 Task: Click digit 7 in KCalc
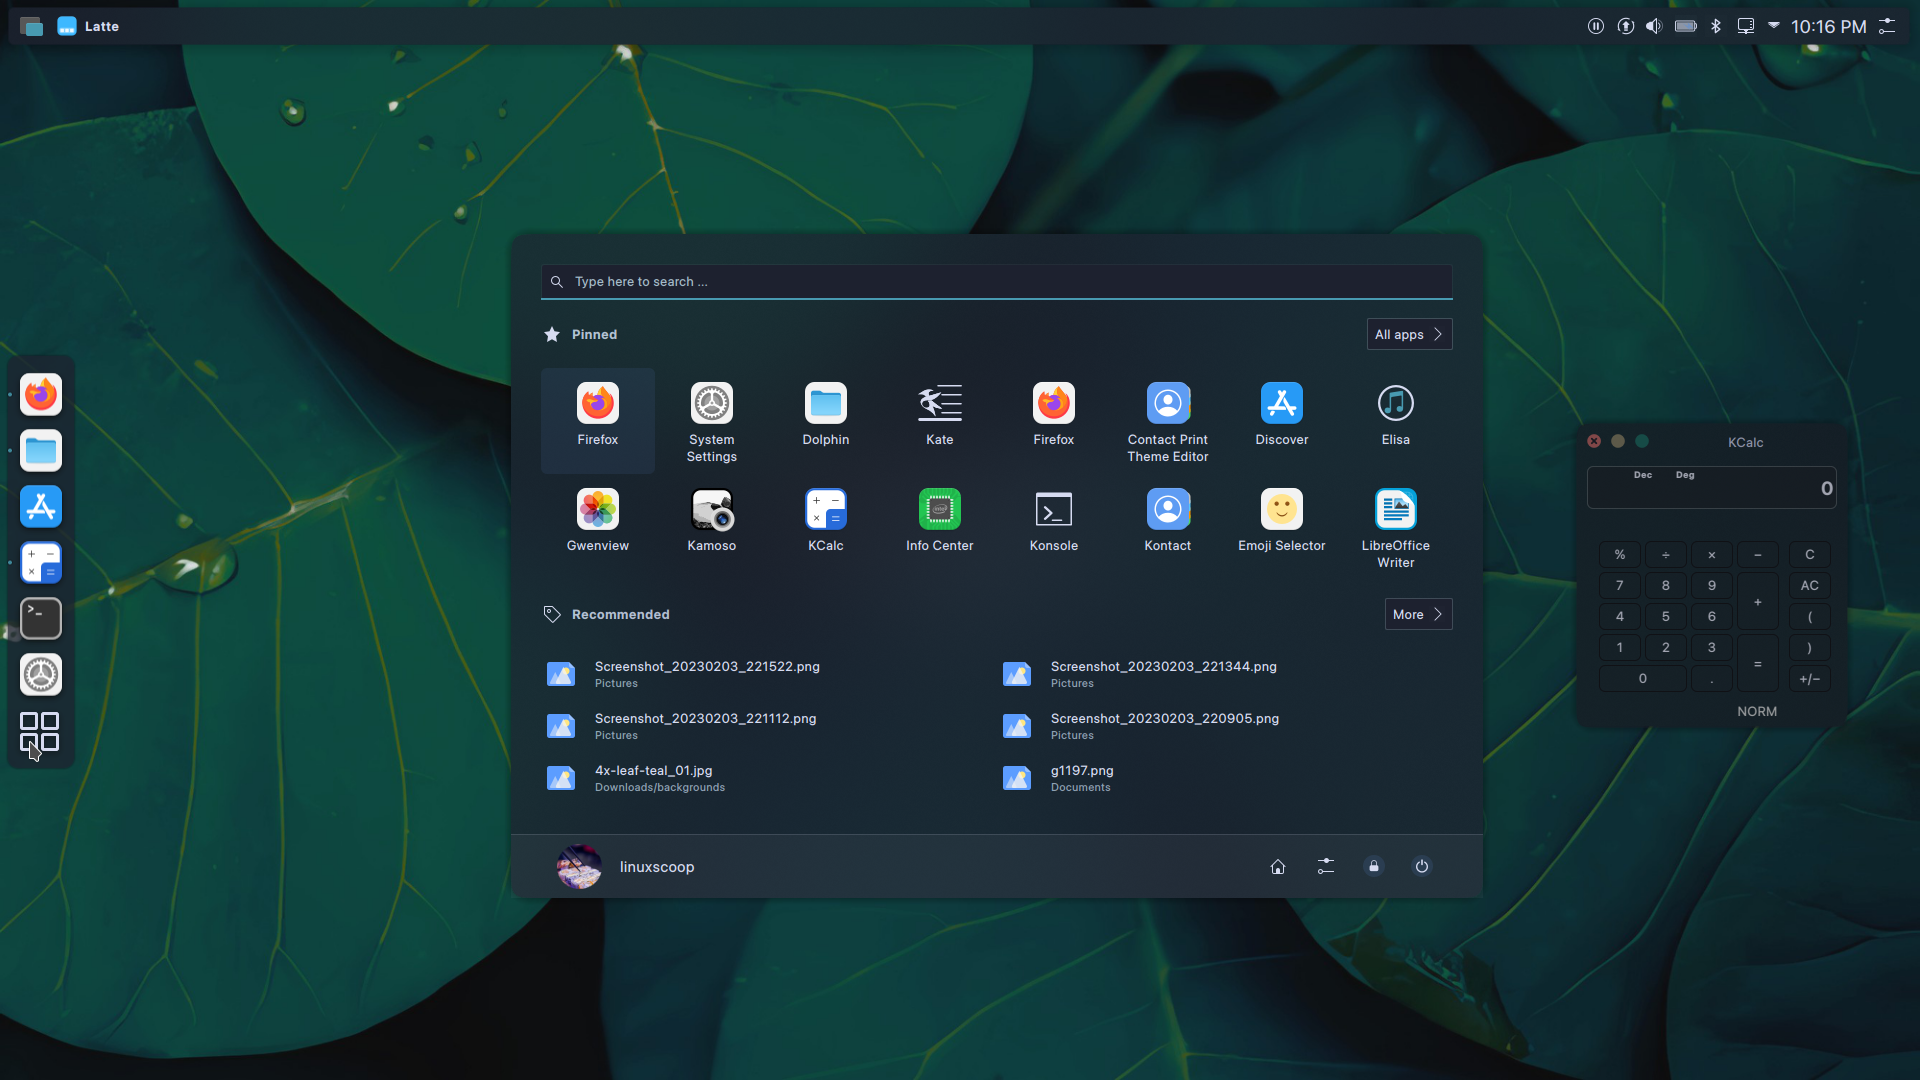[1620, 586]
